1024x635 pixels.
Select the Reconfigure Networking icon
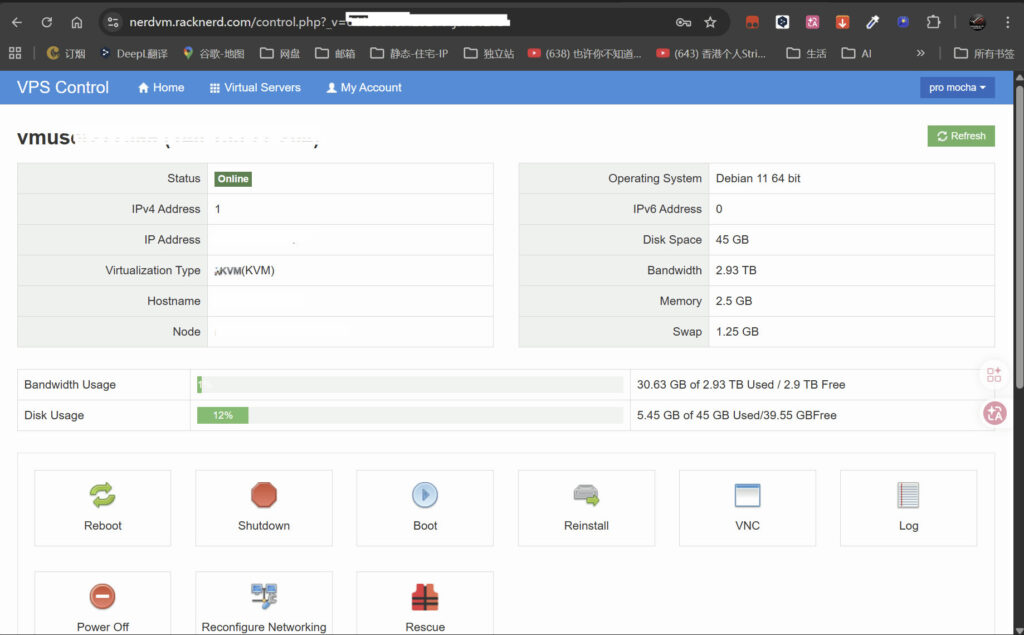pyautogui.click(x=264, y=597)
